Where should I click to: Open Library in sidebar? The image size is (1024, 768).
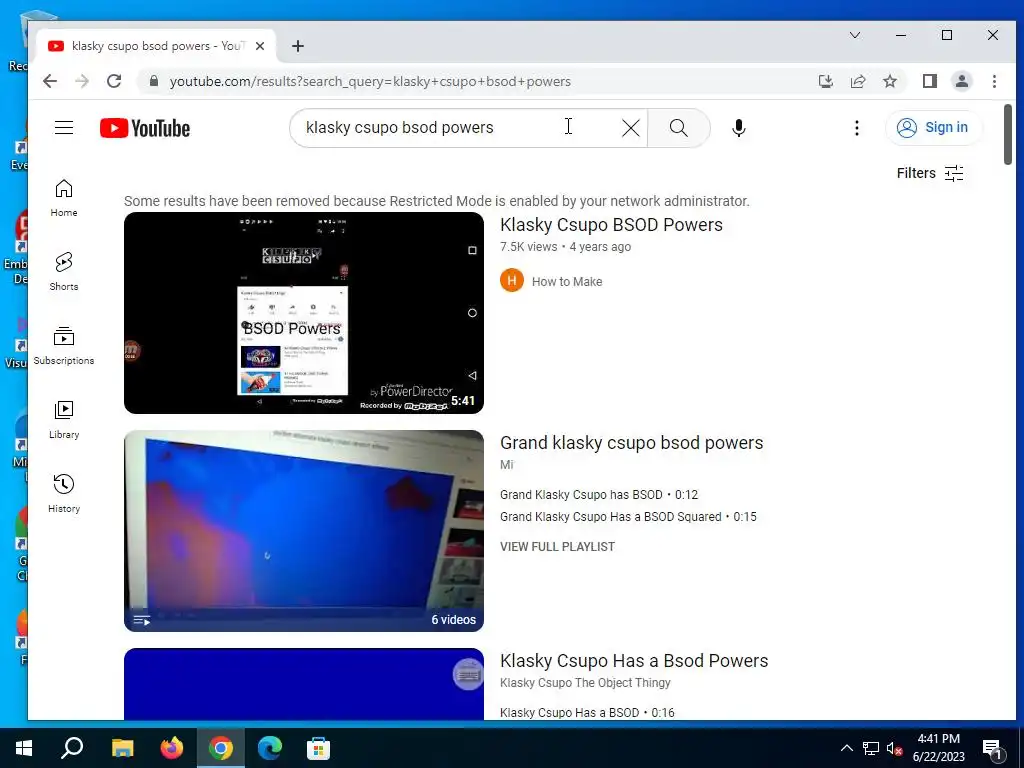64,420
